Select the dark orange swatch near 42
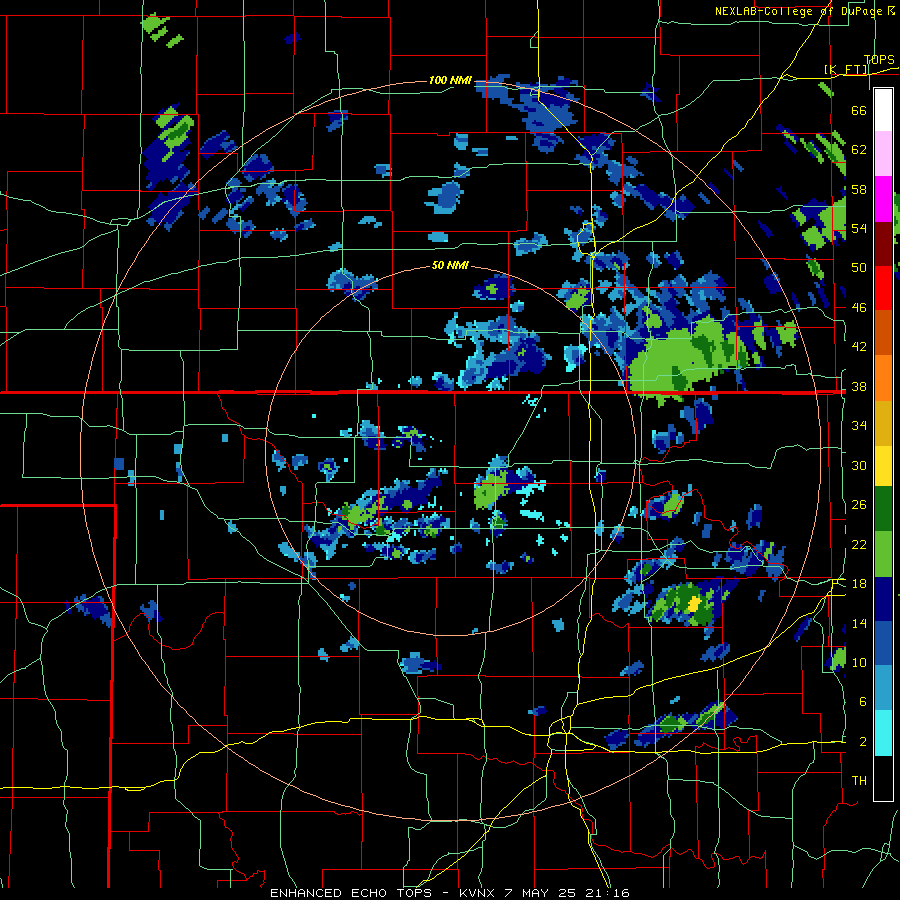 tap(883, 332)
